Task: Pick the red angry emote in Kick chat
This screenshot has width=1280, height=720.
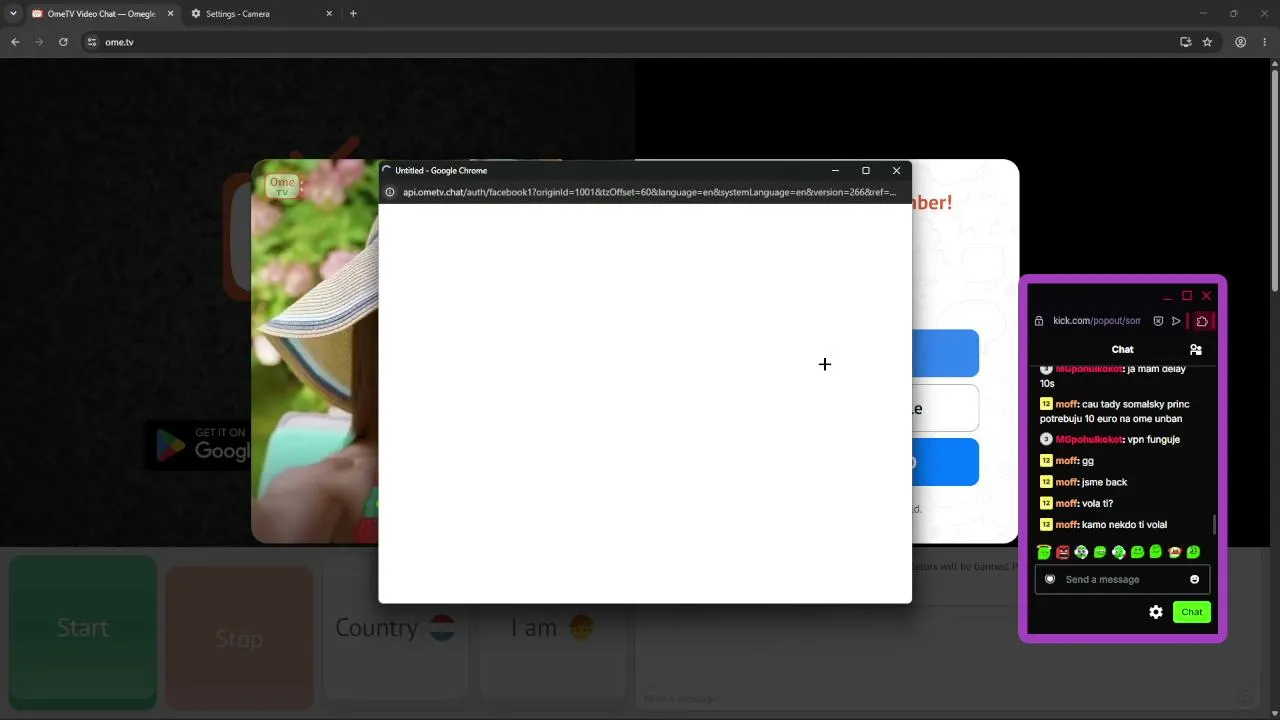Action: pyautogui.click(x=1062, y=552)
